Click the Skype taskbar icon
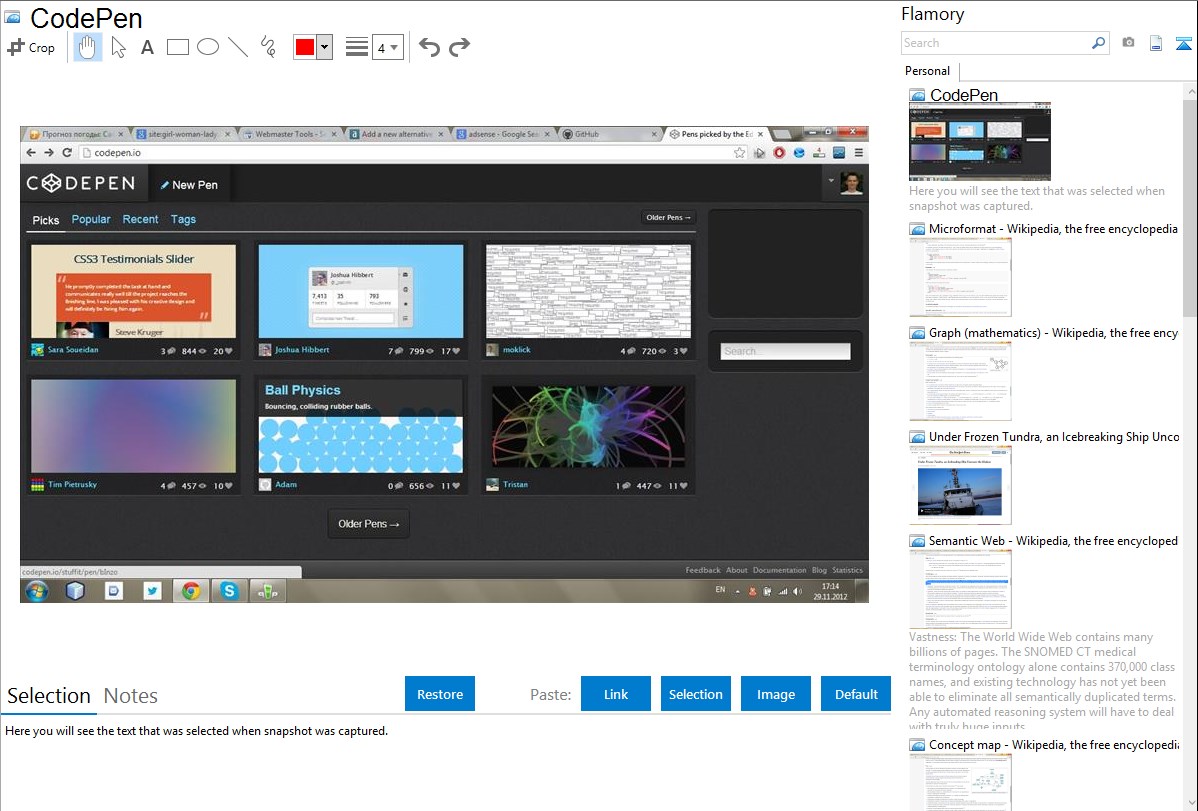 point(229,591)
